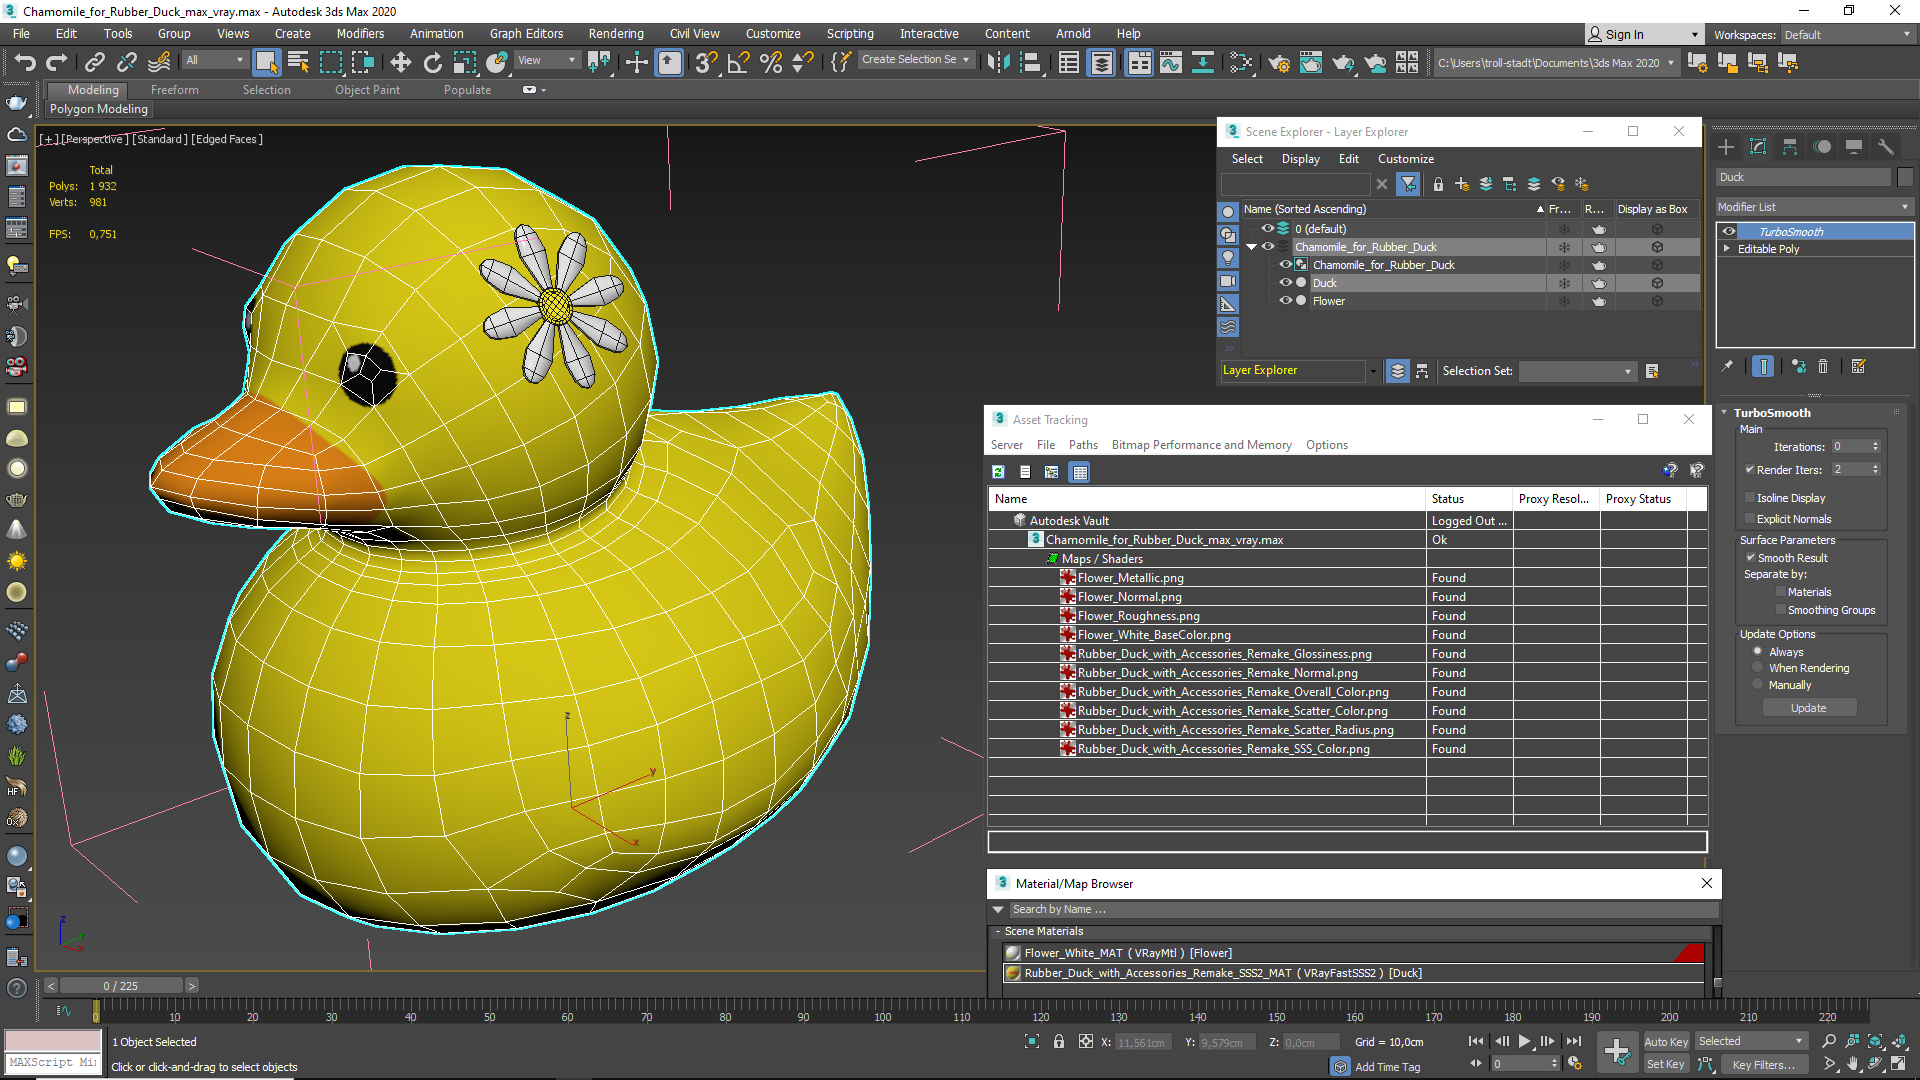Image resolution: width=1920 pixels, height=1080 pixels.
Task: Enable Isoline Display checkbox
Action: pos(1750,498)
